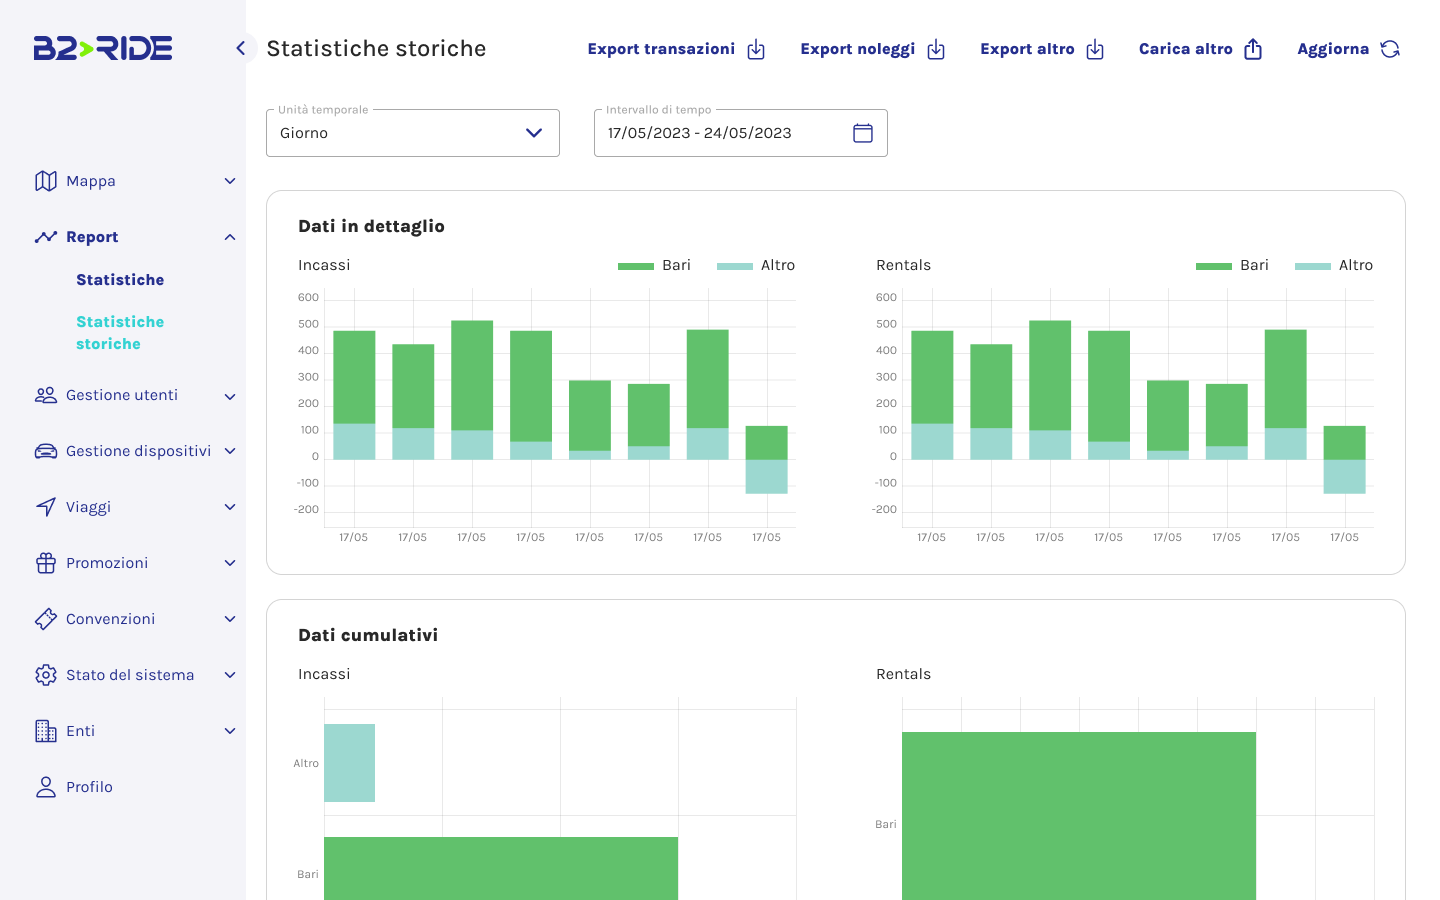Open the Unità temporale Giorno dropdown
The width and height of the screenshot is (1440, 900).
pos(413,133)
